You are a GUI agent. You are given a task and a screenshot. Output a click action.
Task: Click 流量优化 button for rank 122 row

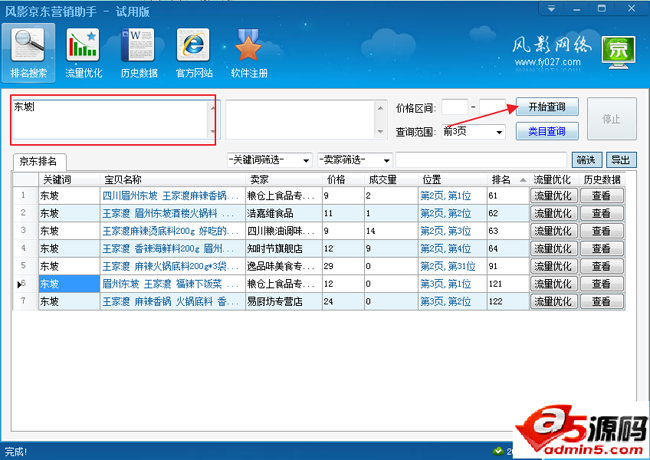(553, 301)
